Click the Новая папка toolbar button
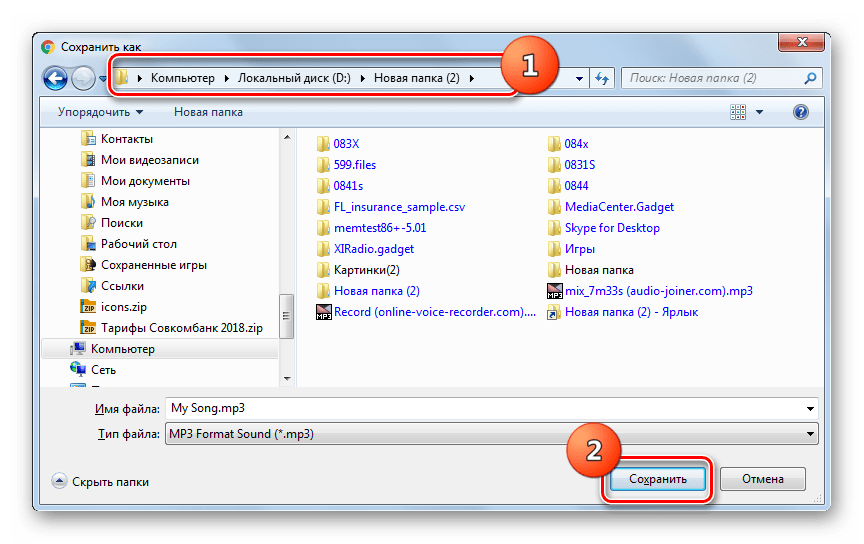The image size is (864, 544). [208, 112]
